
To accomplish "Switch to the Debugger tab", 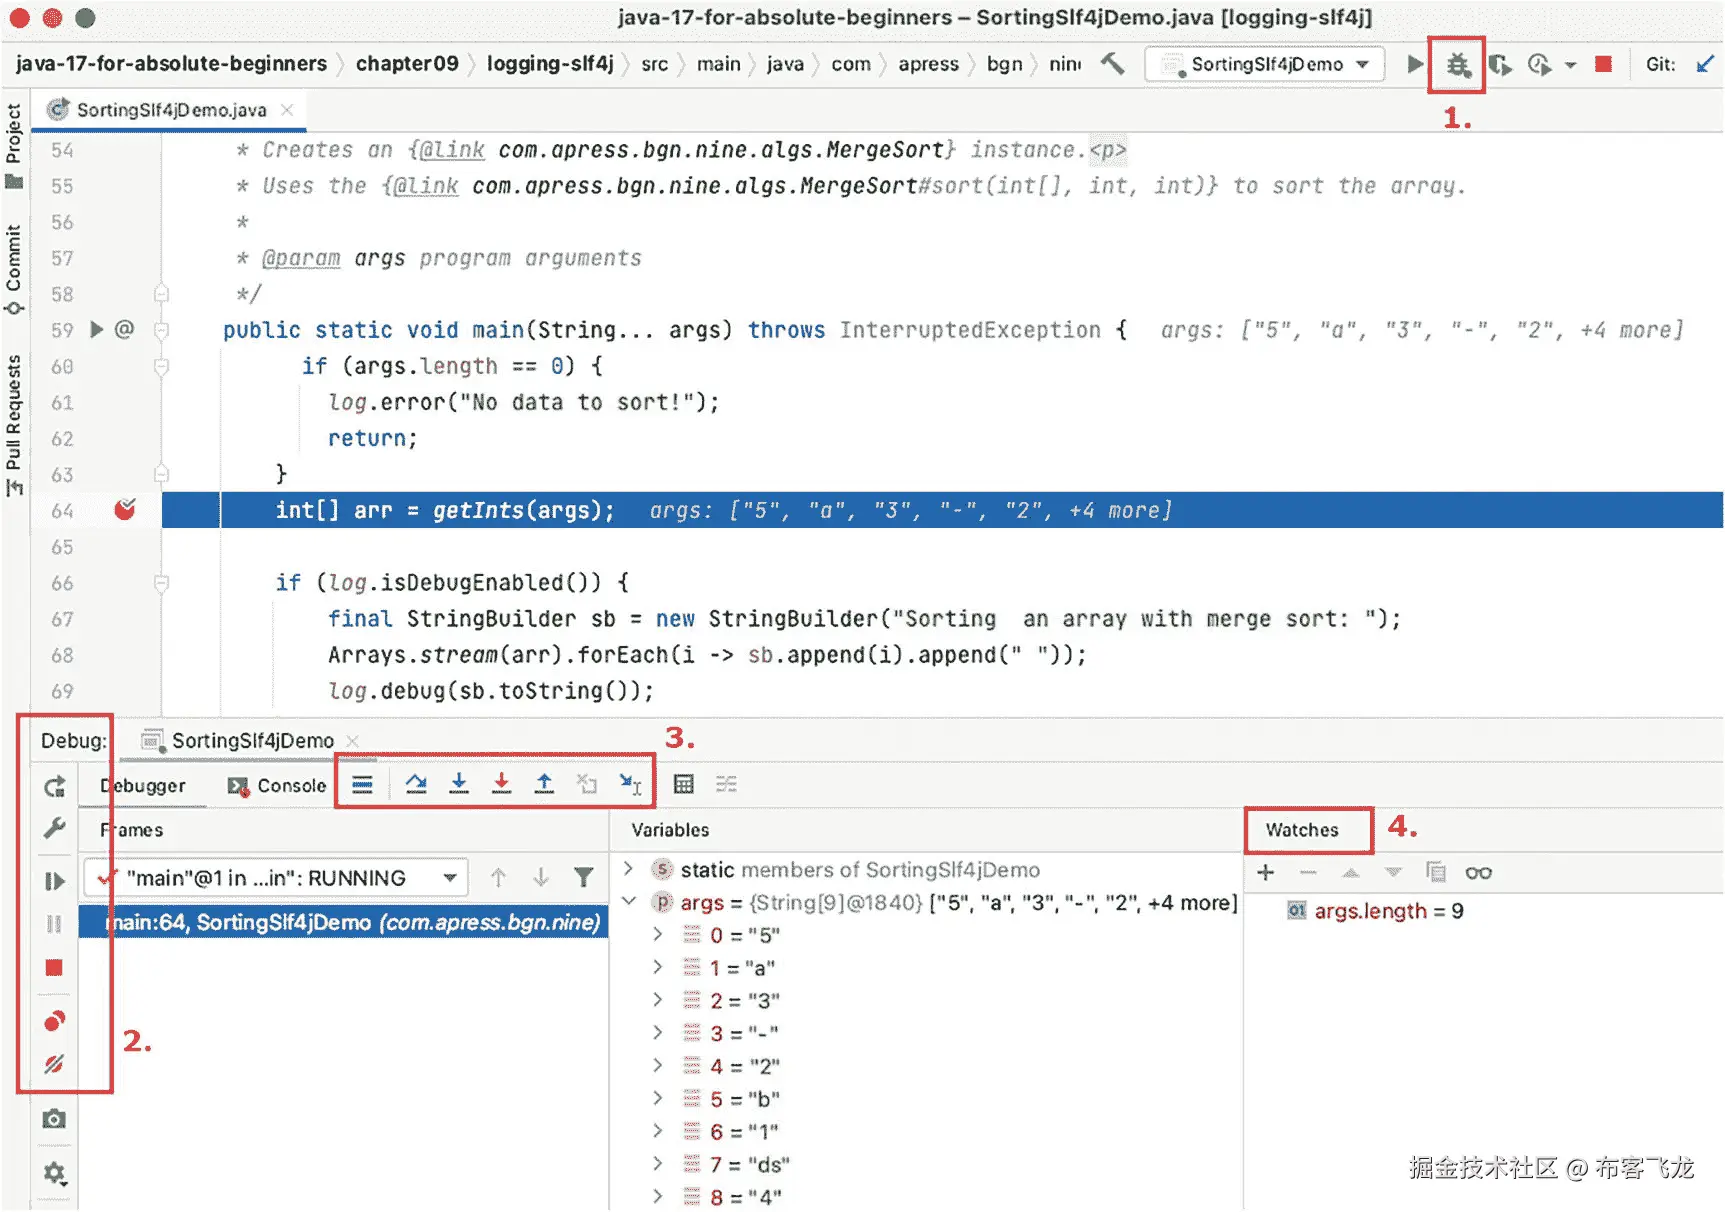I will tap(143, 786).
